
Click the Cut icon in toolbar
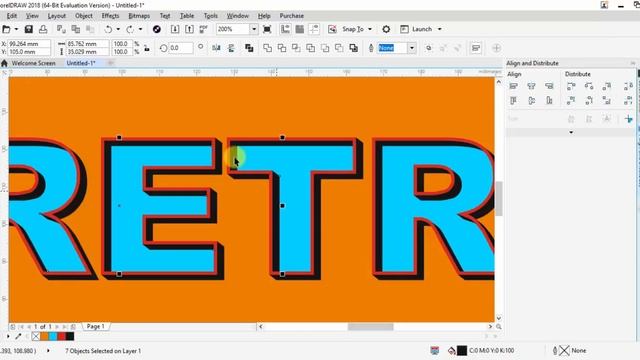tap(61, 29)
